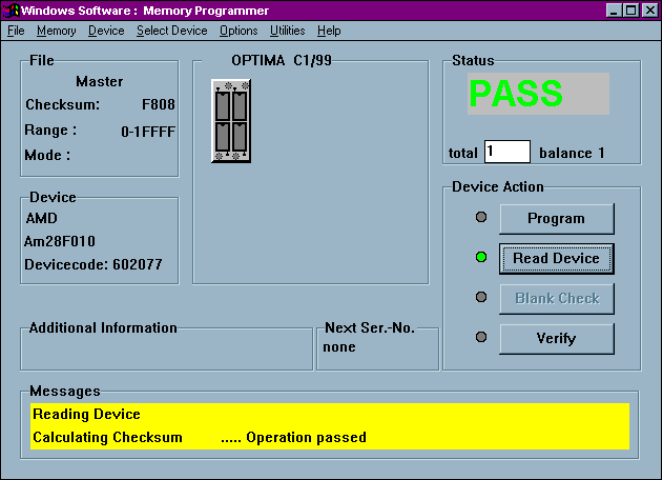Open the Utilities menu
Image resolution: width=662 pixels, height=480 pixels.
click(x=287, y=31)
